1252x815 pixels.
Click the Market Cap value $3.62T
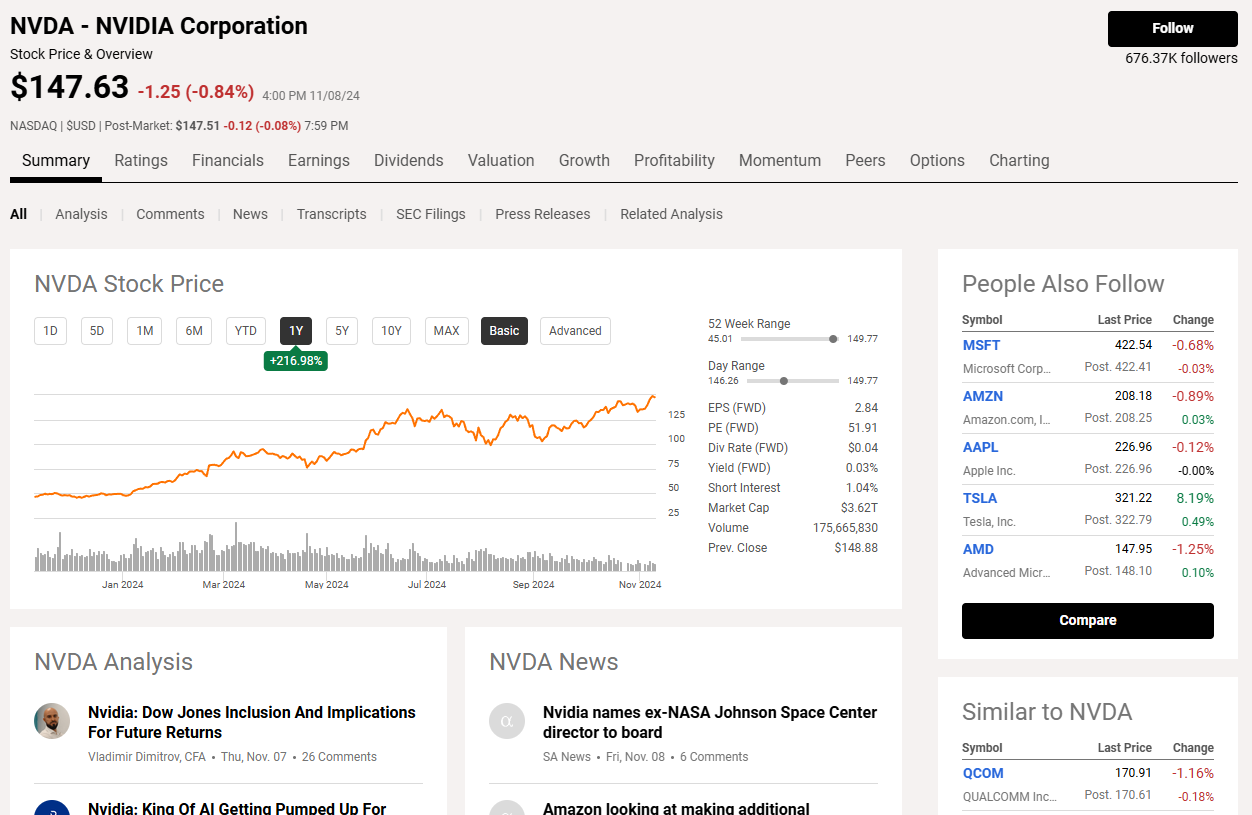click(859, 508)
